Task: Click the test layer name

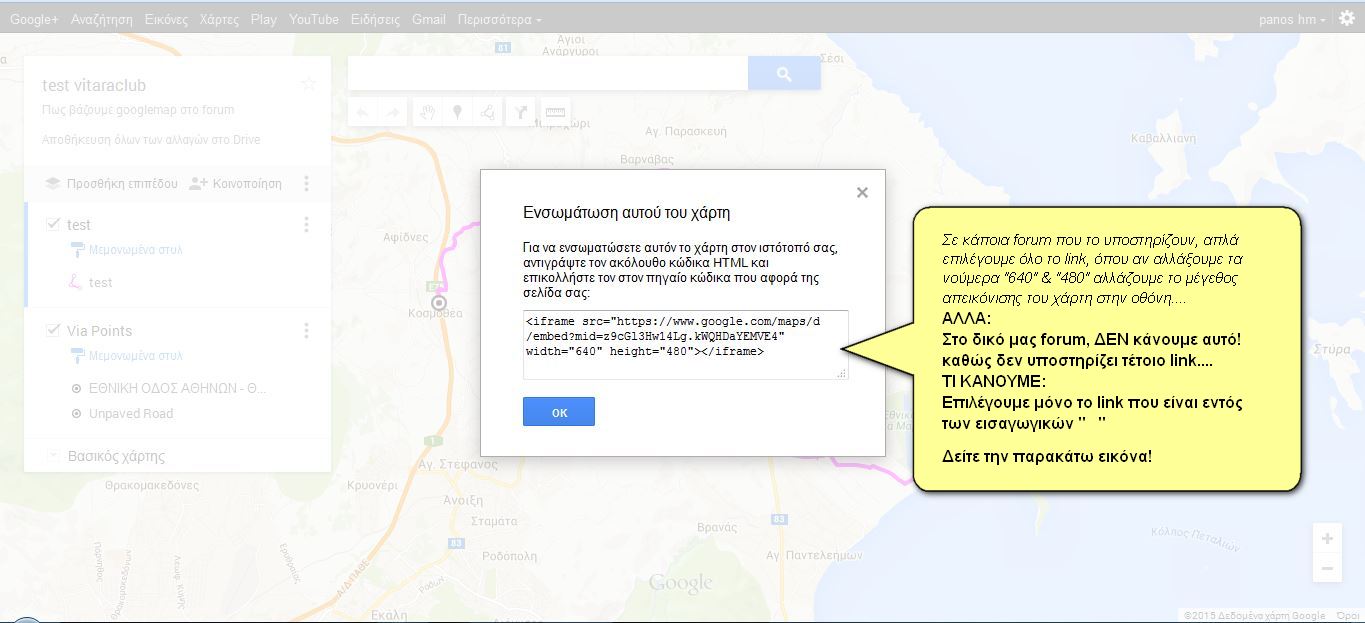Action: coord(79,225)
